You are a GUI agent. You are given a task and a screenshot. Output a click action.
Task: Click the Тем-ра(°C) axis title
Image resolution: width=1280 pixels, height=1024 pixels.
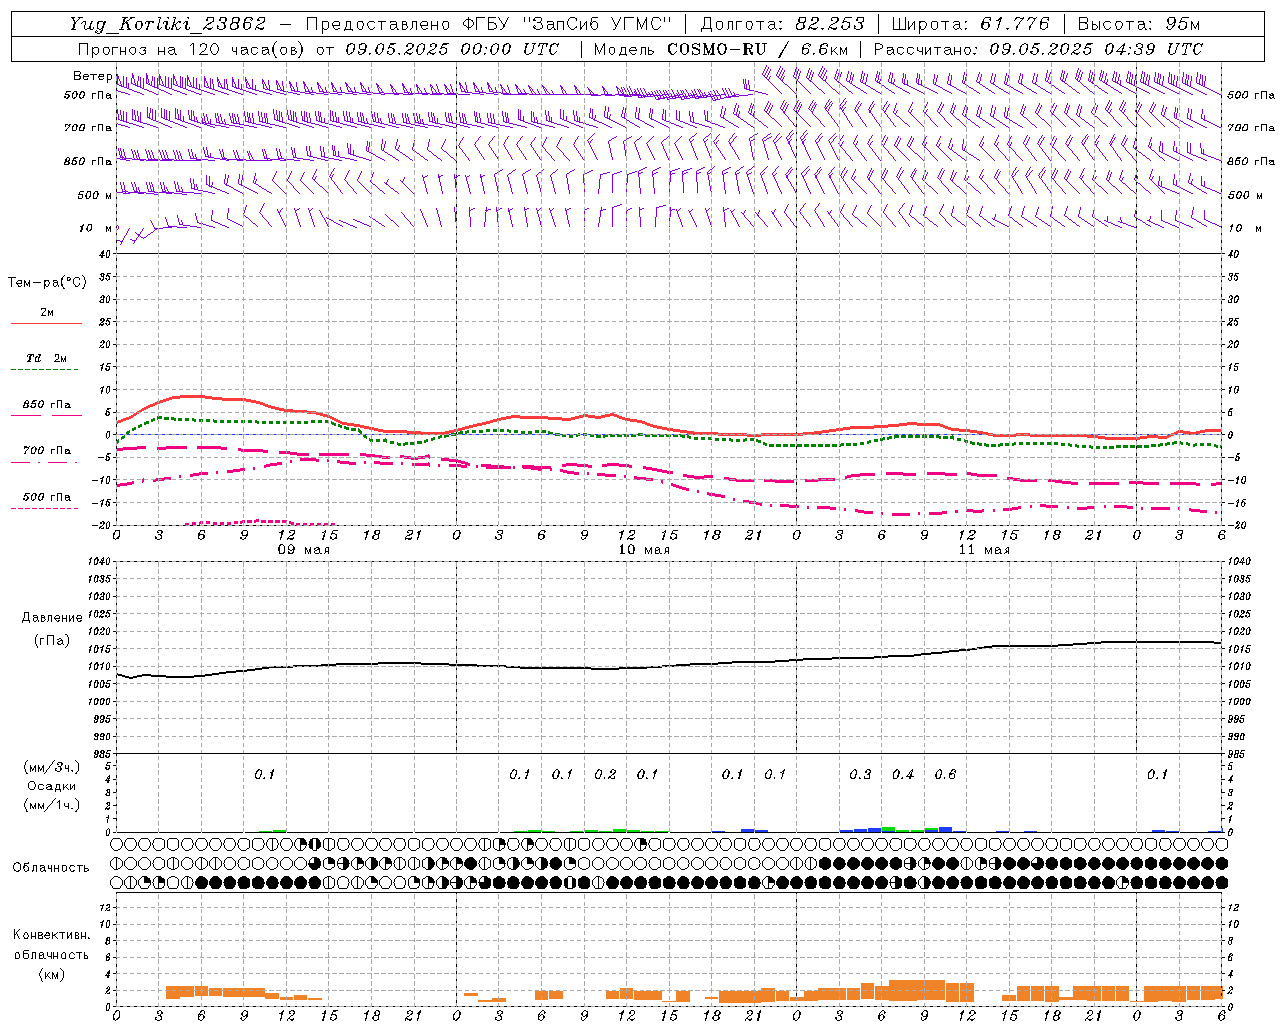tap(47, 283)
